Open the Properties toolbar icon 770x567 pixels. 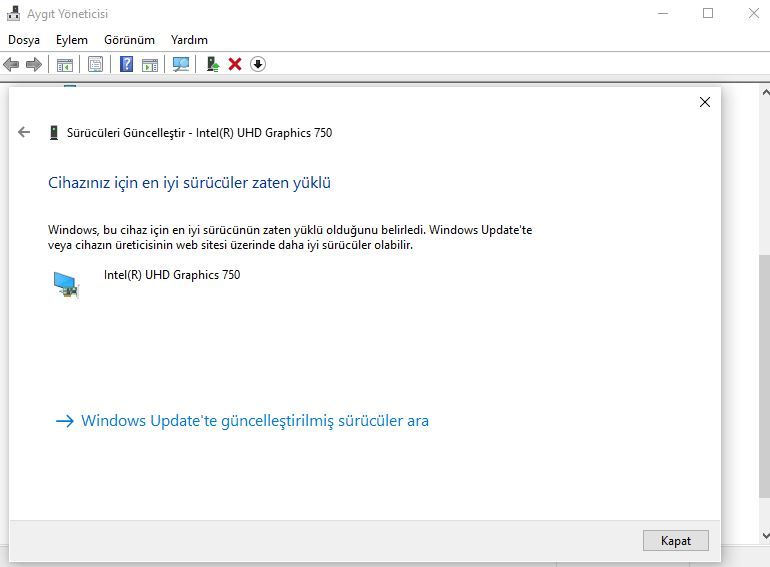95,64
